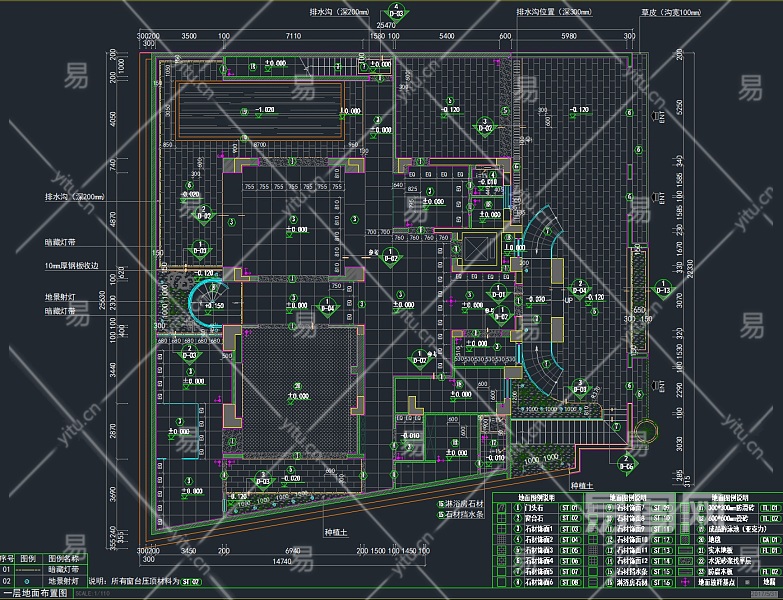Click the 图例名称 column header
This screenshot has height=600, width=783.
[63, 558]
